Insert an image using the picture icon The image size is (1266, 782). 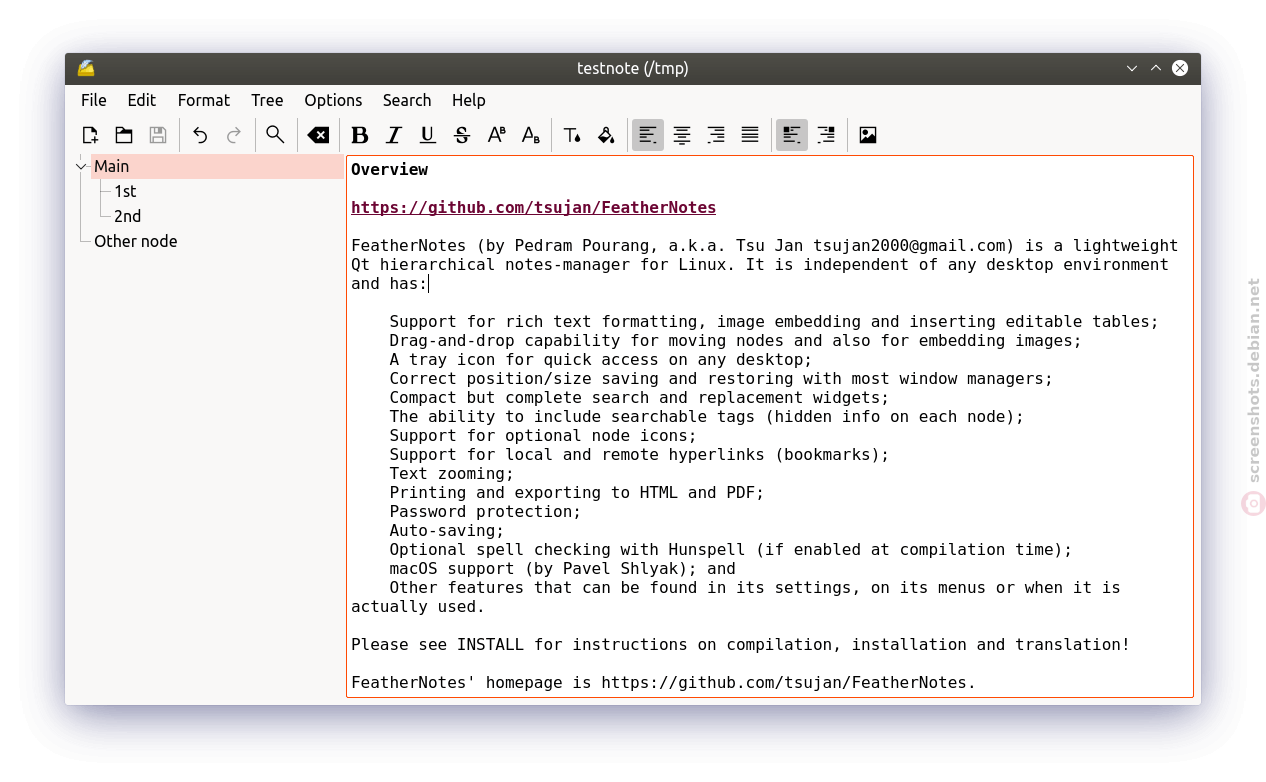[868, 135]
